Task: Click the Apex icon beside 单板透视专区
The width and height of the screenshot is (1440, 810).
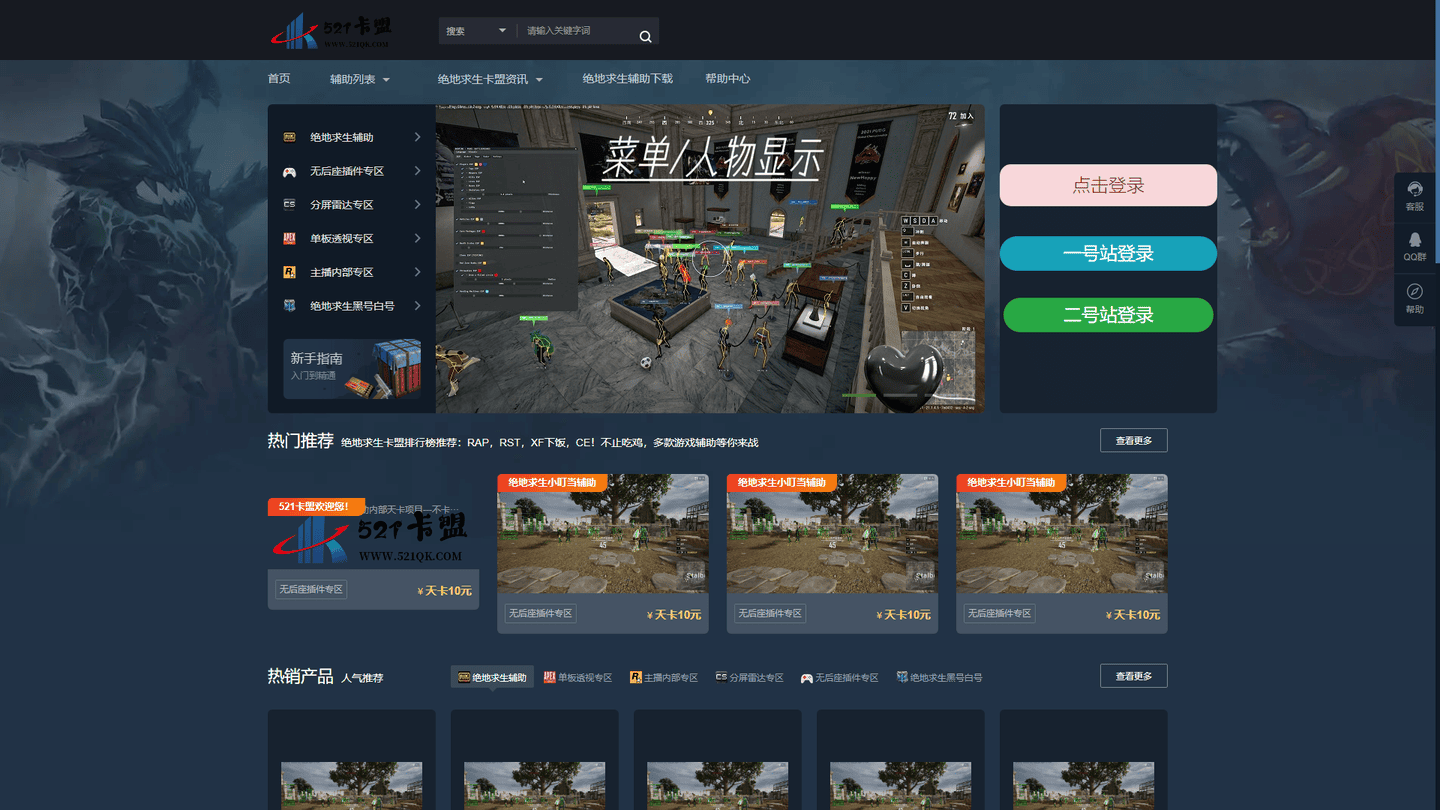Action: (x=289, y=238)
